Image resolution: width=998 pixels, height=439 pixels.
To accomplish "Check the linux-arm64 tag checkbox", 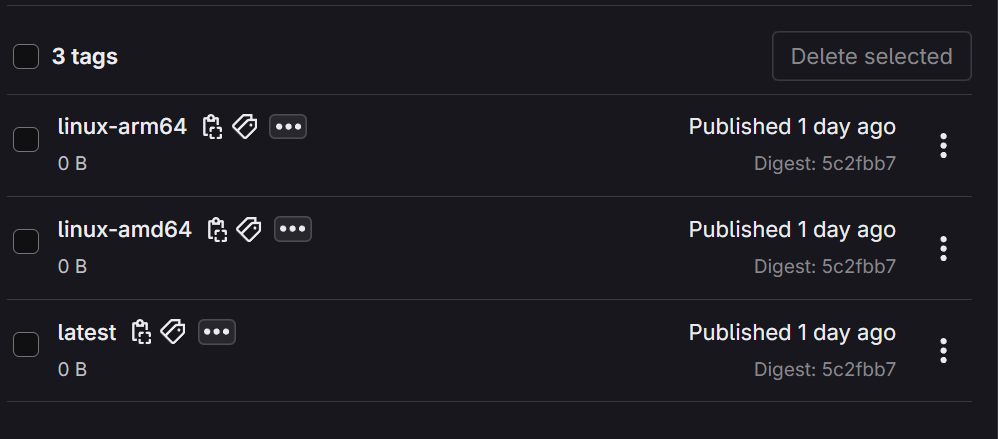I will [26, 140].
